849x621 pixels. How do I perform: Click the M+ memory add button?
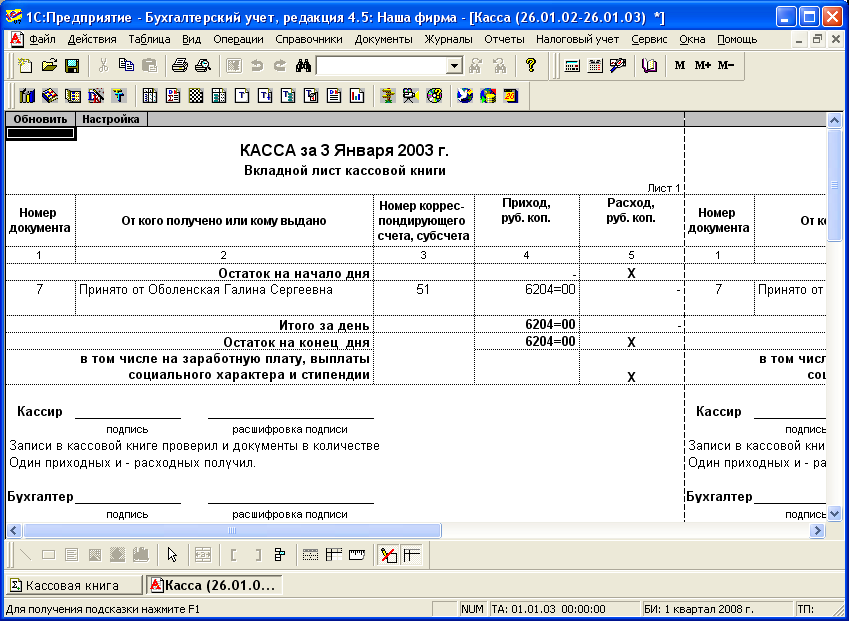point(703,66)
